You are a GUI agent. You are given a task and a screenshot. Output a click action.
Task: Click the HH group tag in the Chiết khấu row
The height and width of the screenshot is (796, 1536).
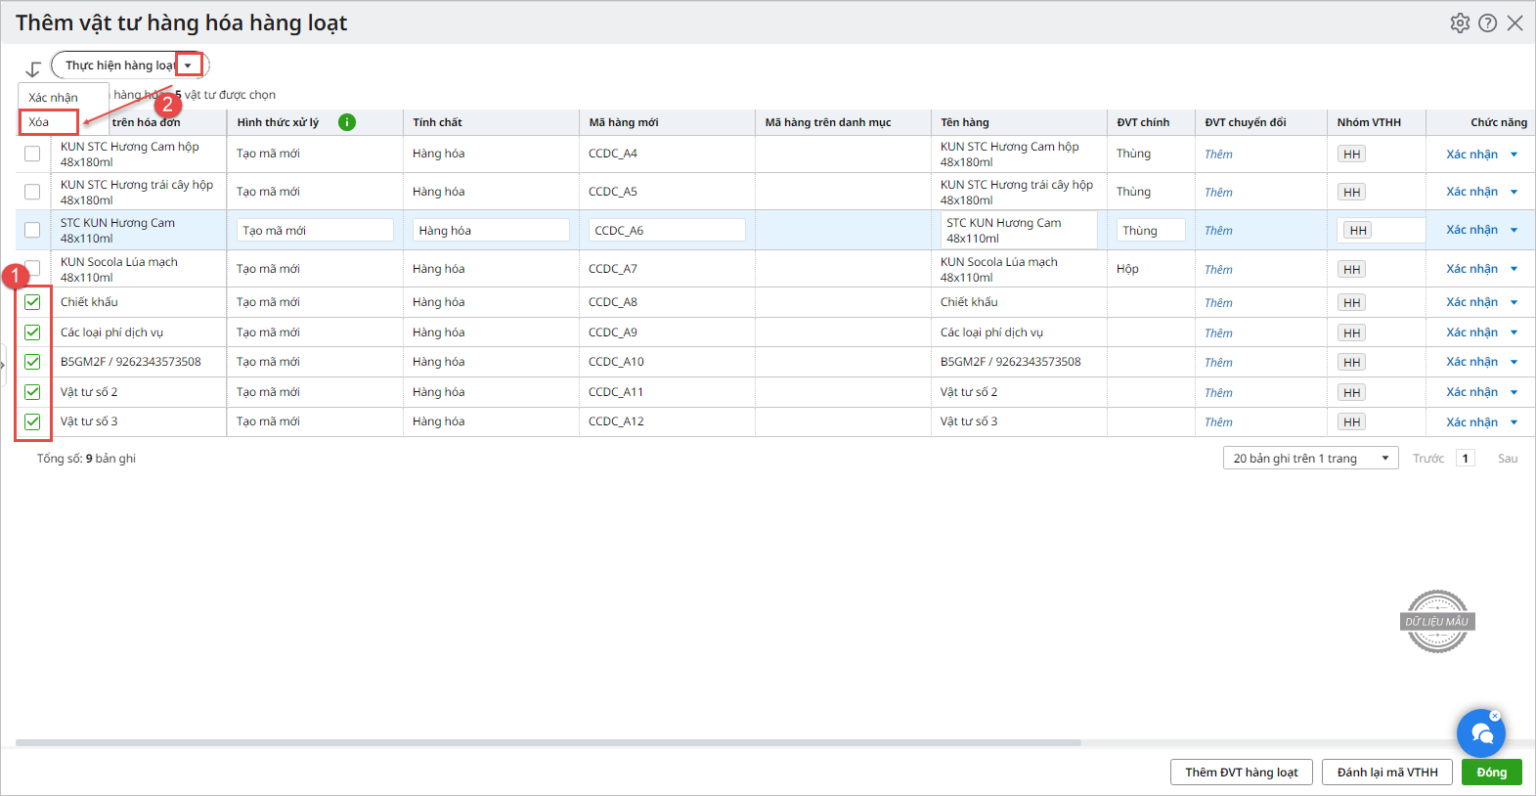1352,303
